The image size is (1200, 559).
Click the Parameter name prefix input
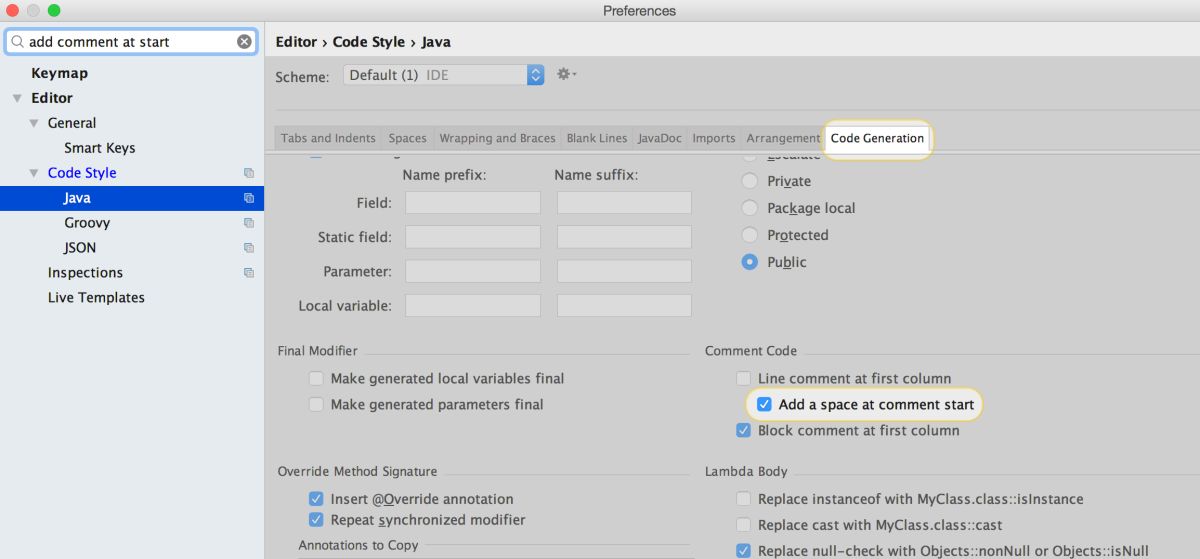point(473,271)
